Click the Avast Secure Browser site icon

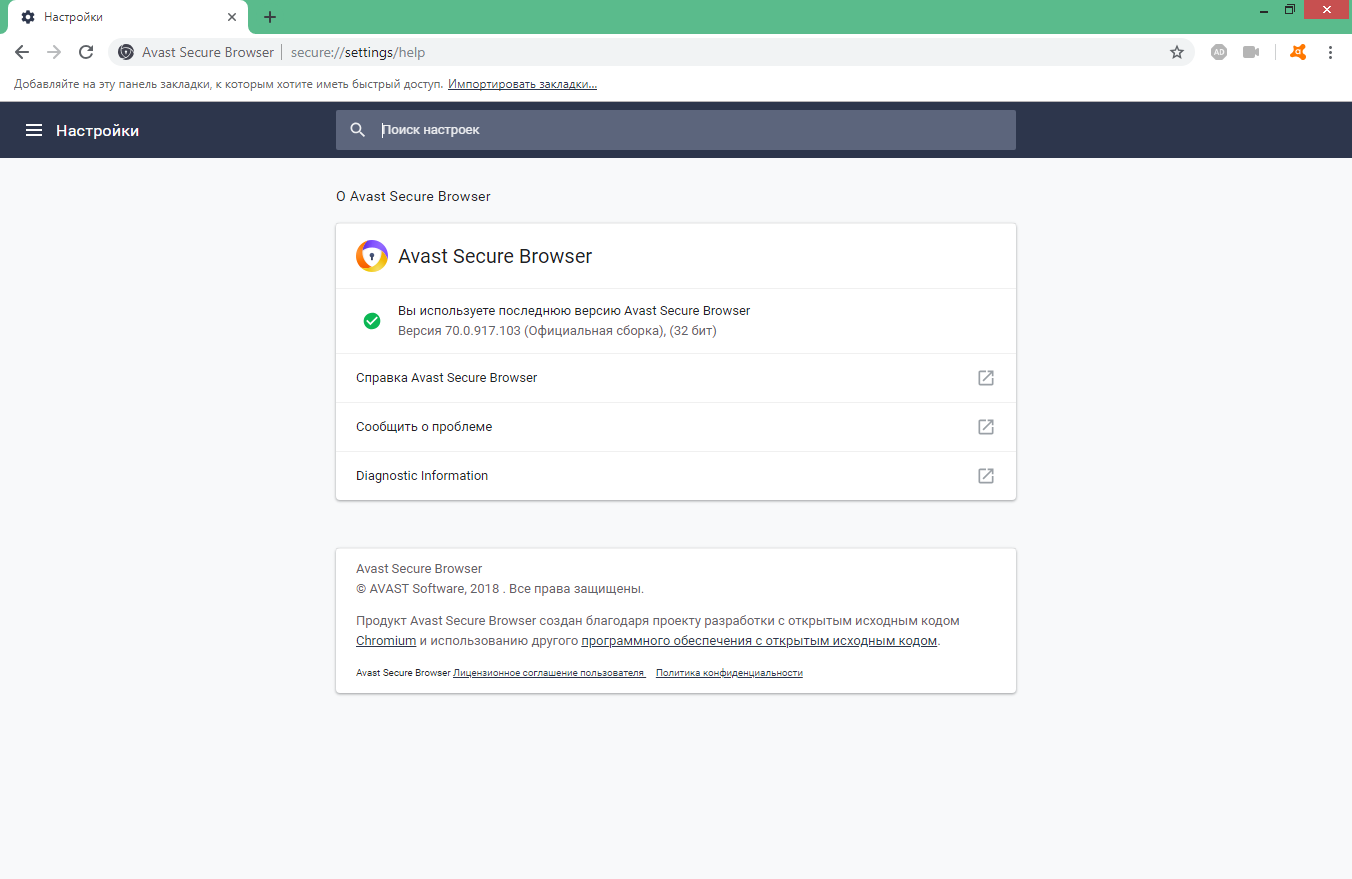(126, 52)
